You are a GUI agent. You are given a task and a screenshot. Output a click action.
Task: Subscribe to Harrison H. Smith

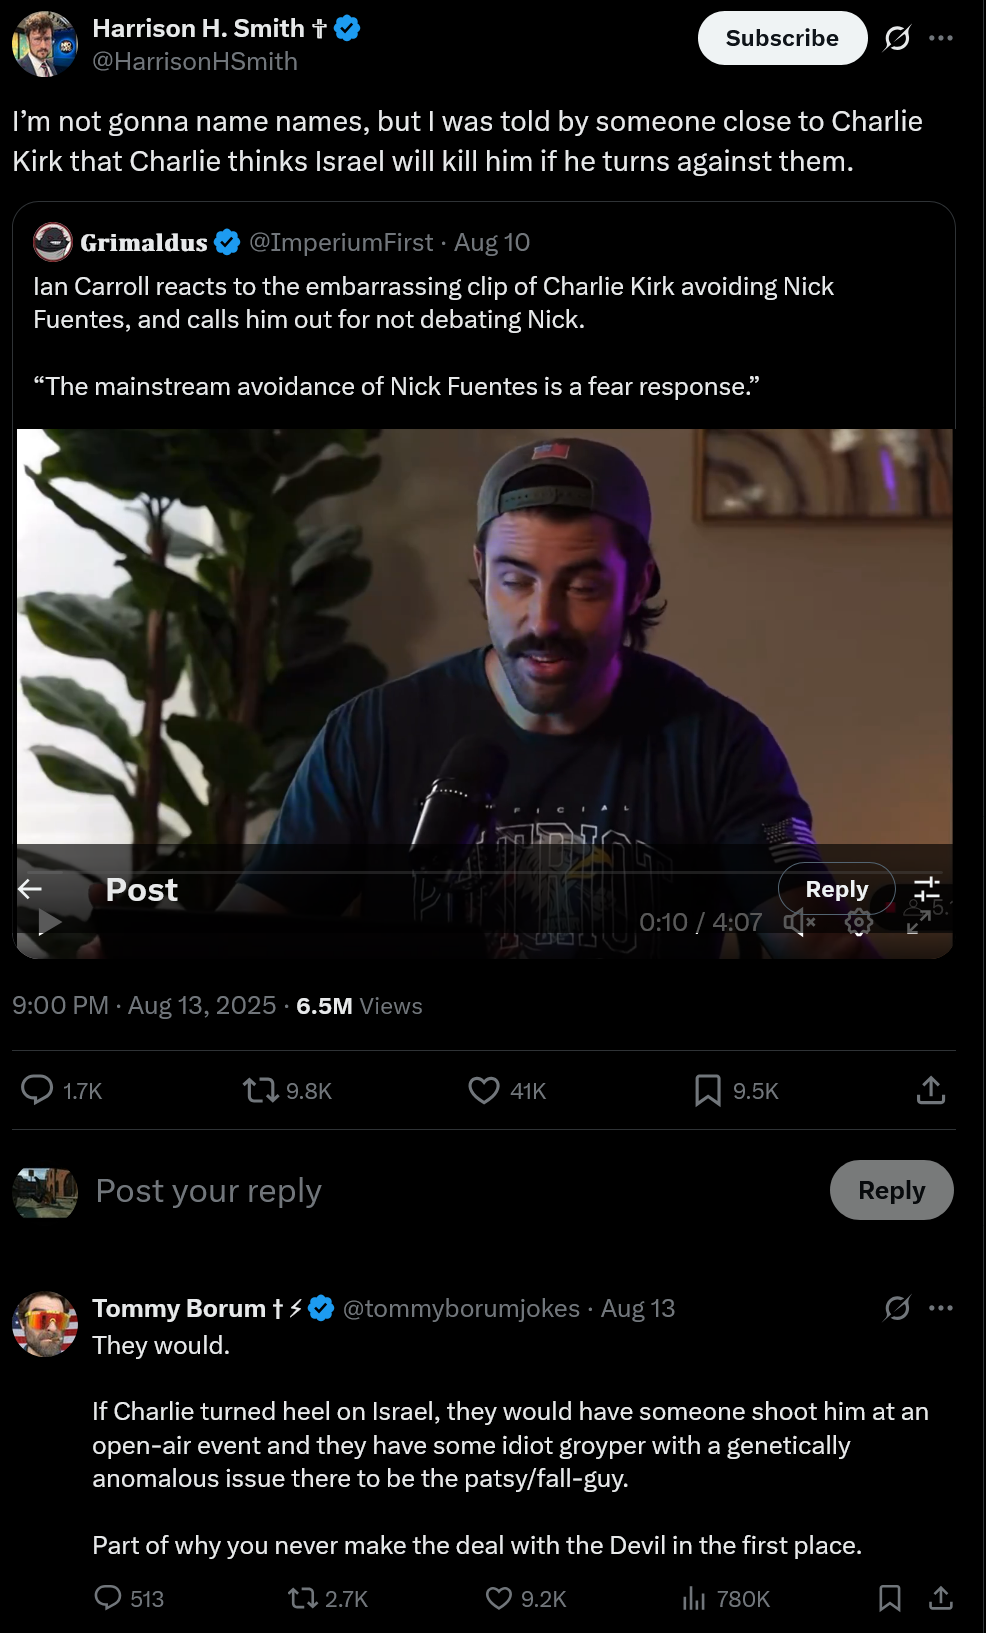click(782, 38)
